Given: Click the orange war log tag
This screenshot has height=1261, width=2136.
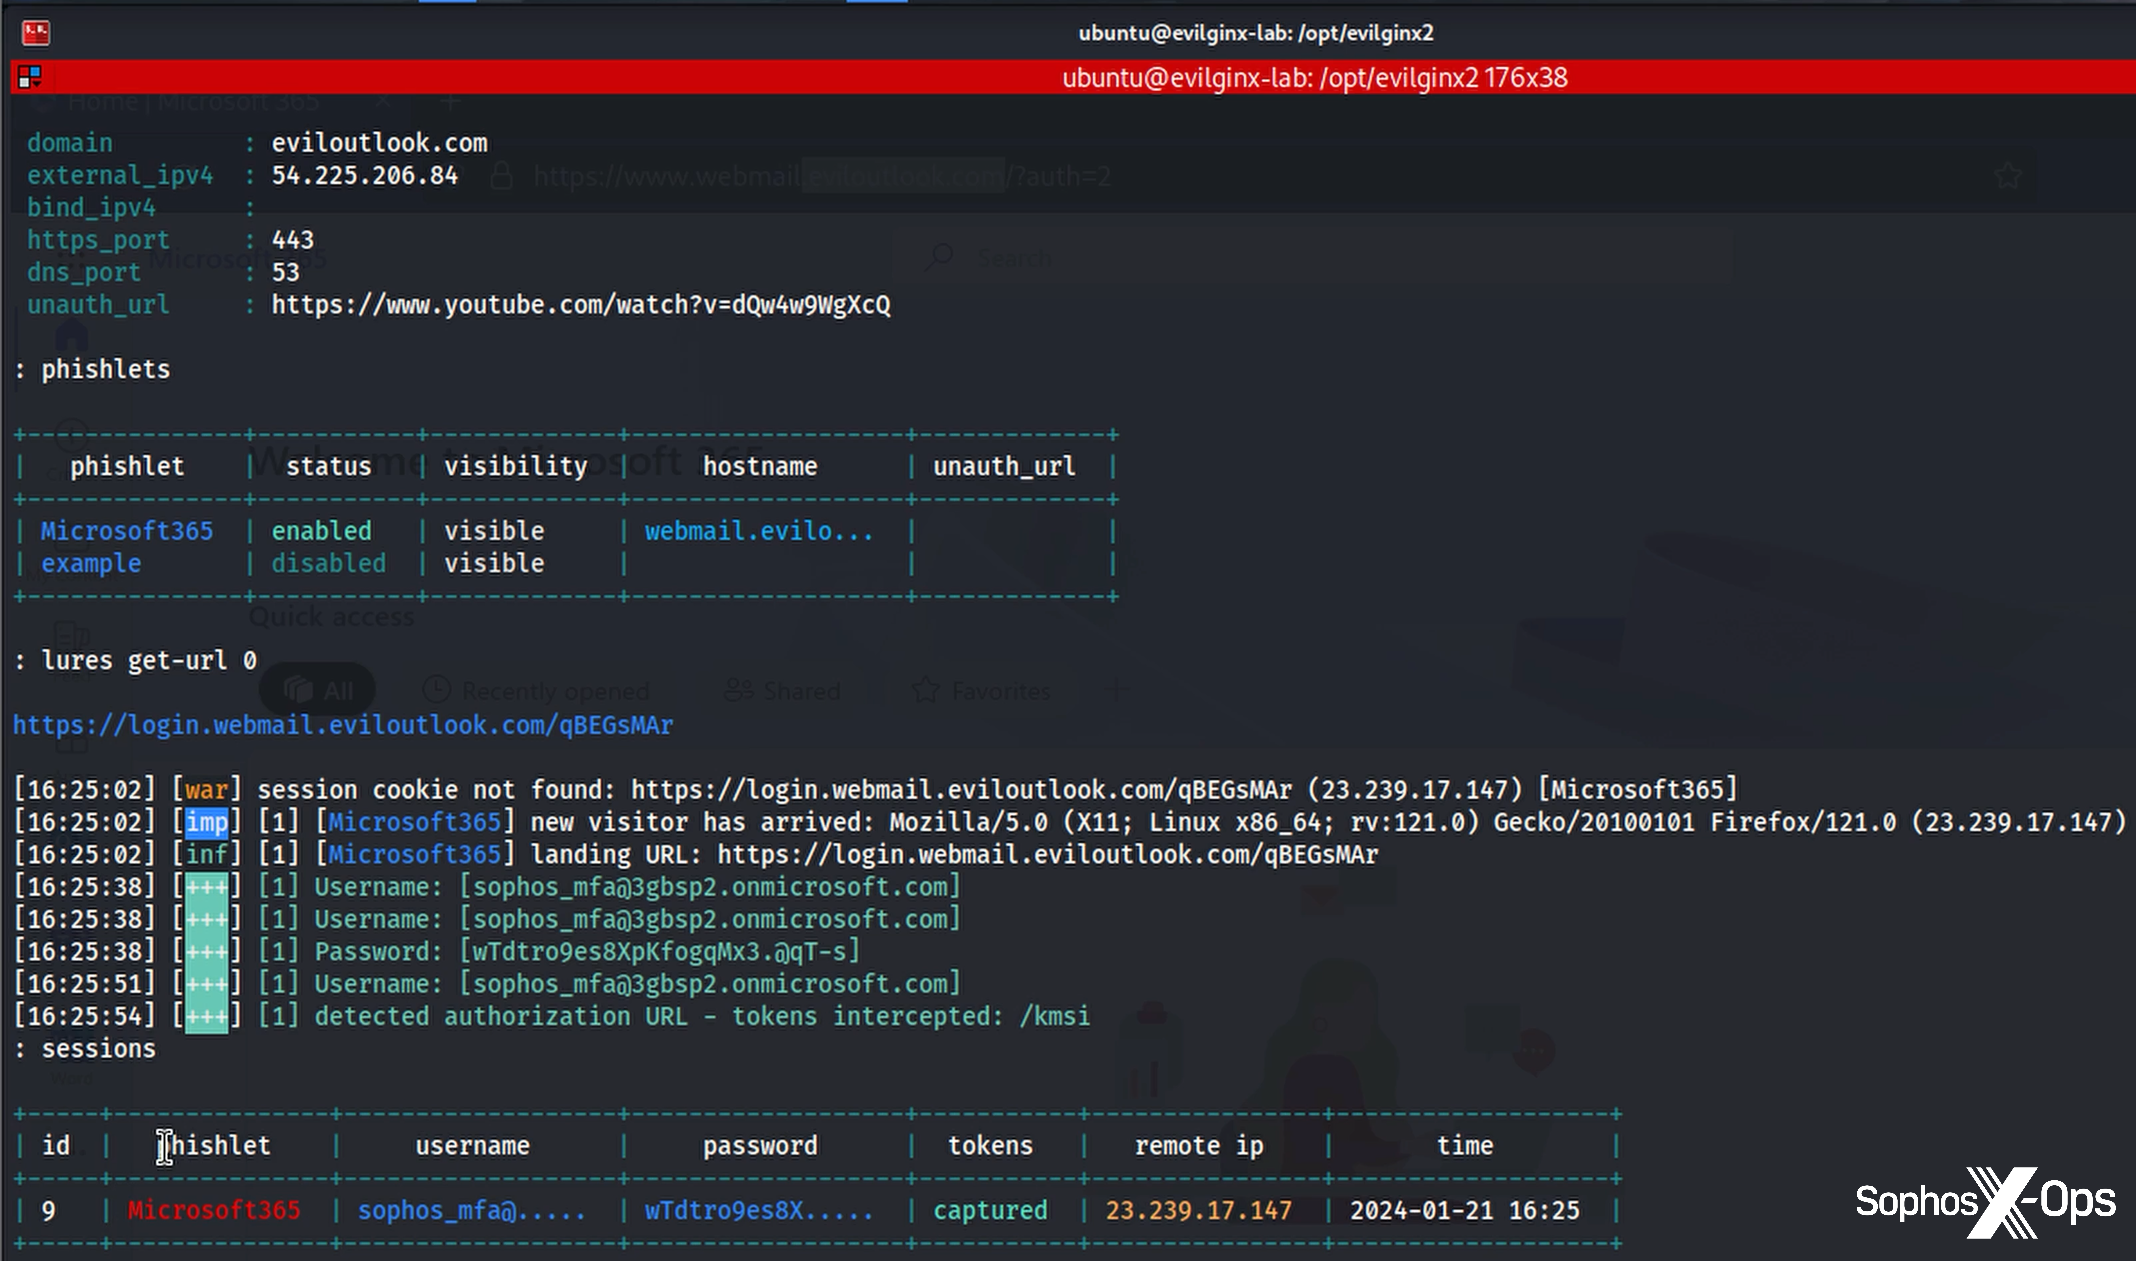Looking at the screenshot, I should click(x=207, y=790).
